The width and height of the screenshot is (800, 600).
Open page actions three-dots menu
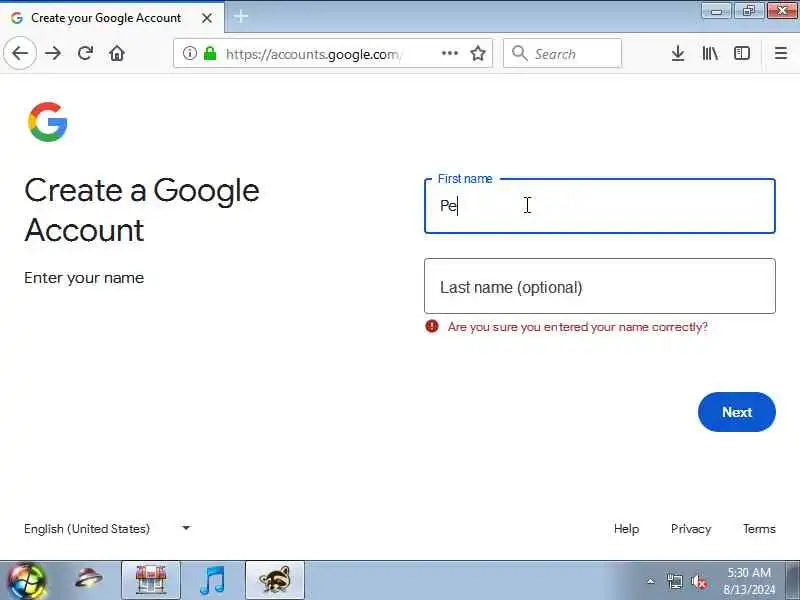point(449,53)
